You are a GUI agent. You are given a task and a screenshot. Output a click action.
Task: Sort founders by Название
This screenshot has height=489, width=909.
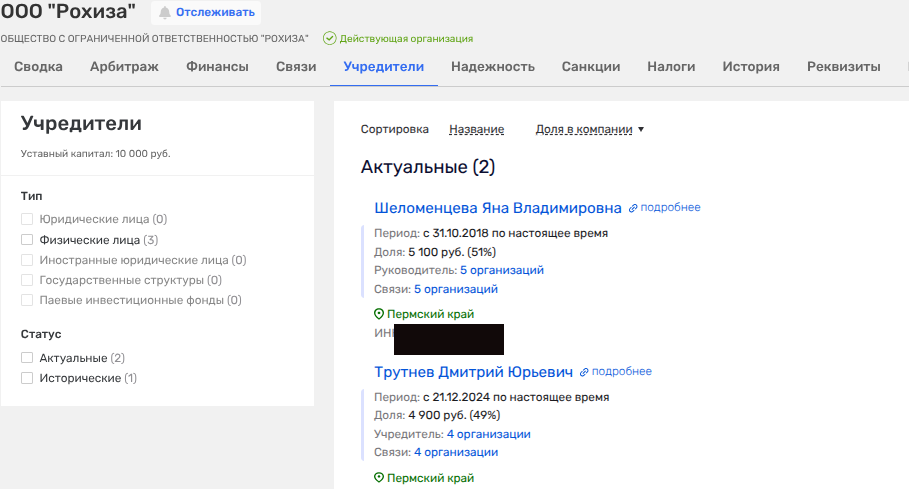476,129
